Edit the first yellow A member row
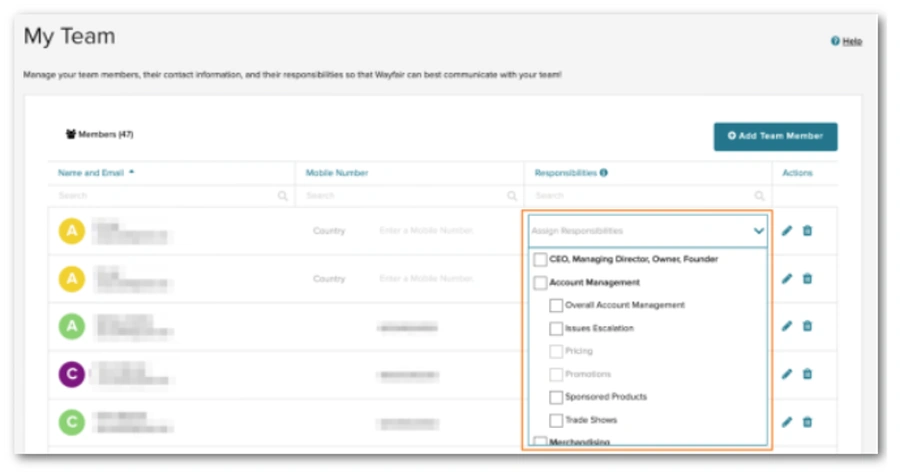The width and height of the screenshot is (900, 476). pos(787,231)
